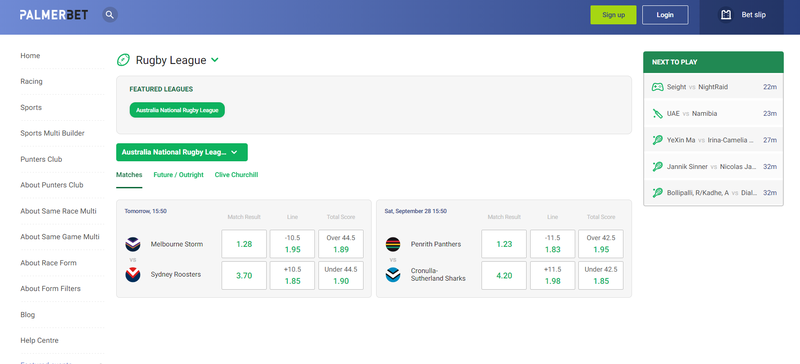This screenshot has height=364, width=800.
Task: Click the rugby ball icon beside Rugby League
Action: coord(123,60)
